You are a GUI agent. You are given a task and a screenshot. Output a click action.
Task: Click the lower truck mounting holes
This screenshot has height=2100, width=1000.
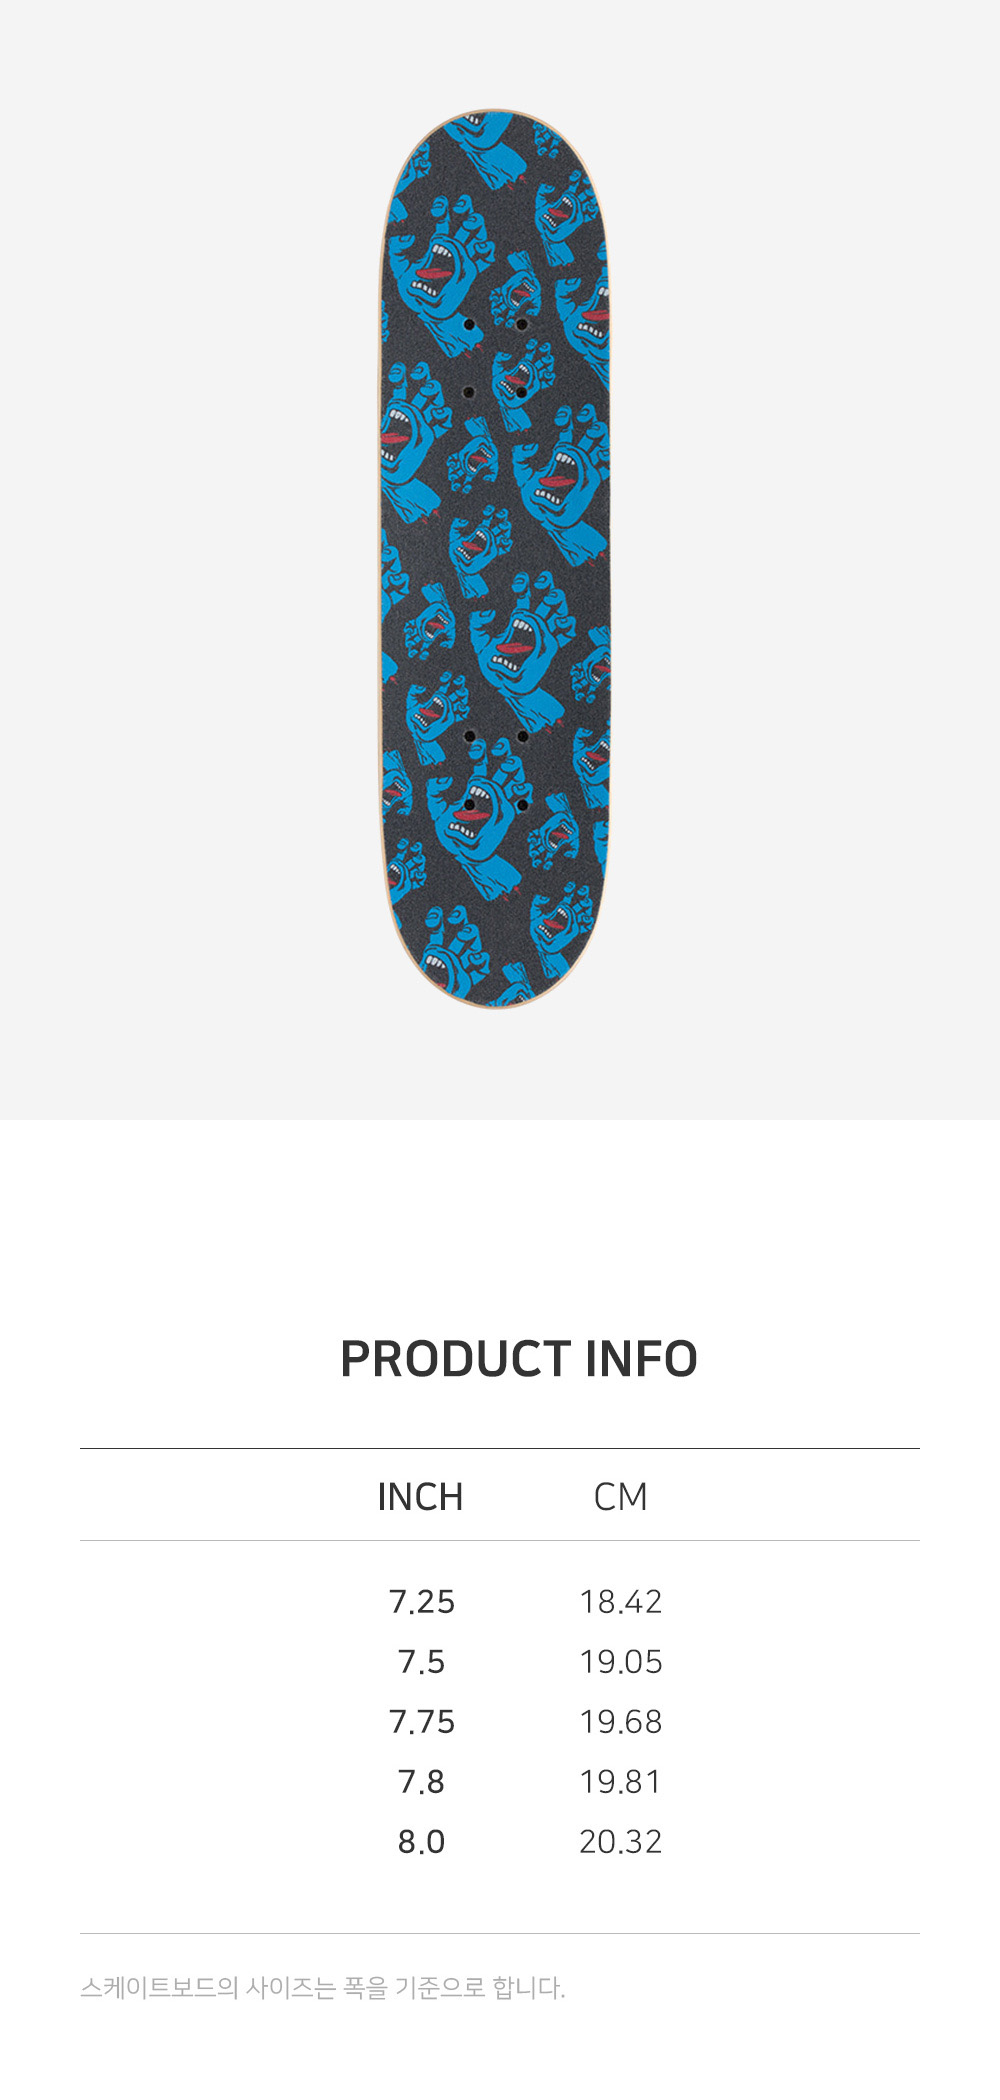(495, 770)
